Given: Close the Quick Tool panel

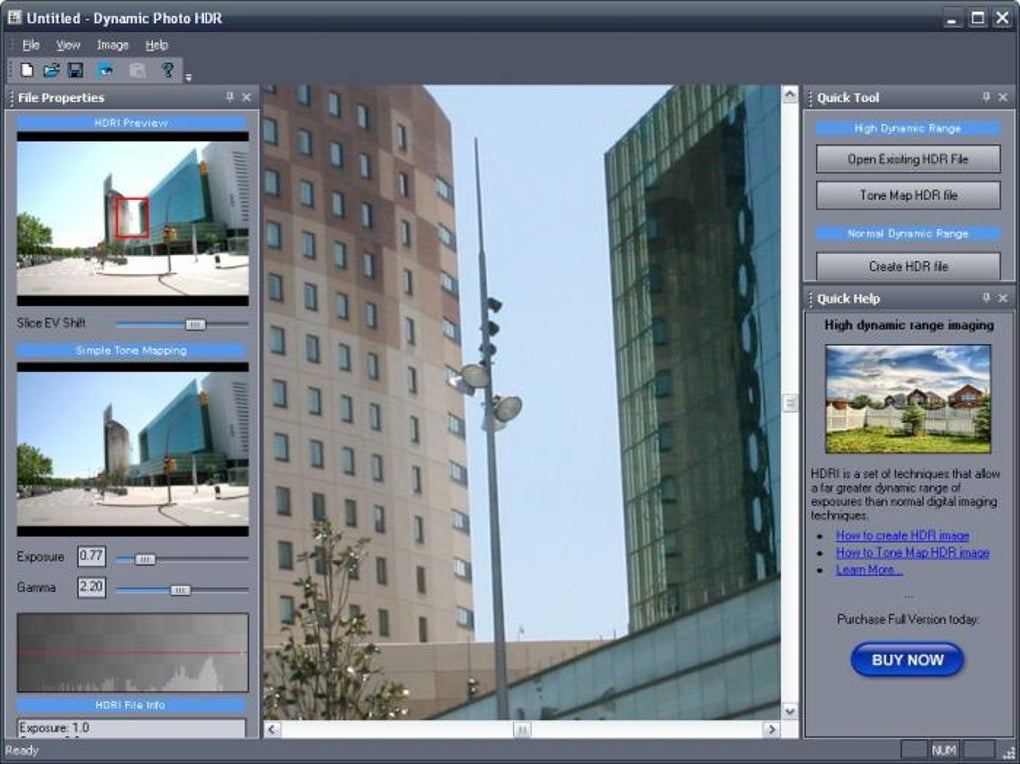Looking at the screenshot, I should [x=1003, y=97].
